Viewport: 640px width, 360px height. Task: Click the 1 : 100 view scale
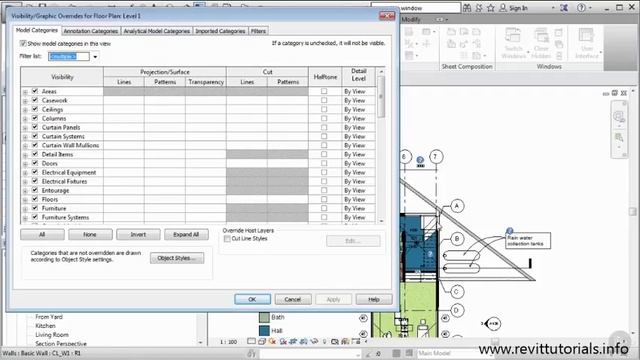[x=229, y=342]
